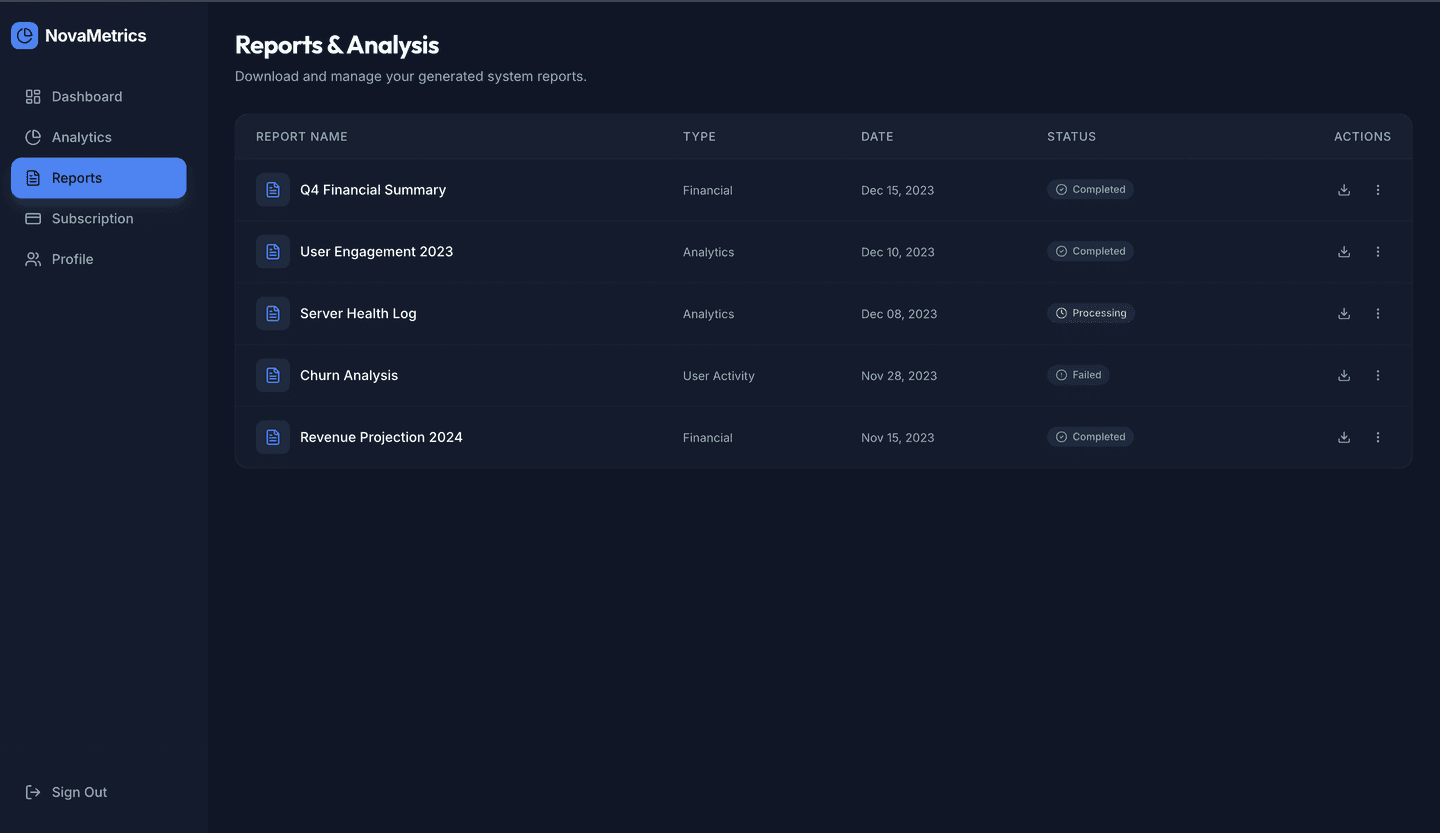
Task: Click the Churn Analysis file icon
Action: (272, 375)
